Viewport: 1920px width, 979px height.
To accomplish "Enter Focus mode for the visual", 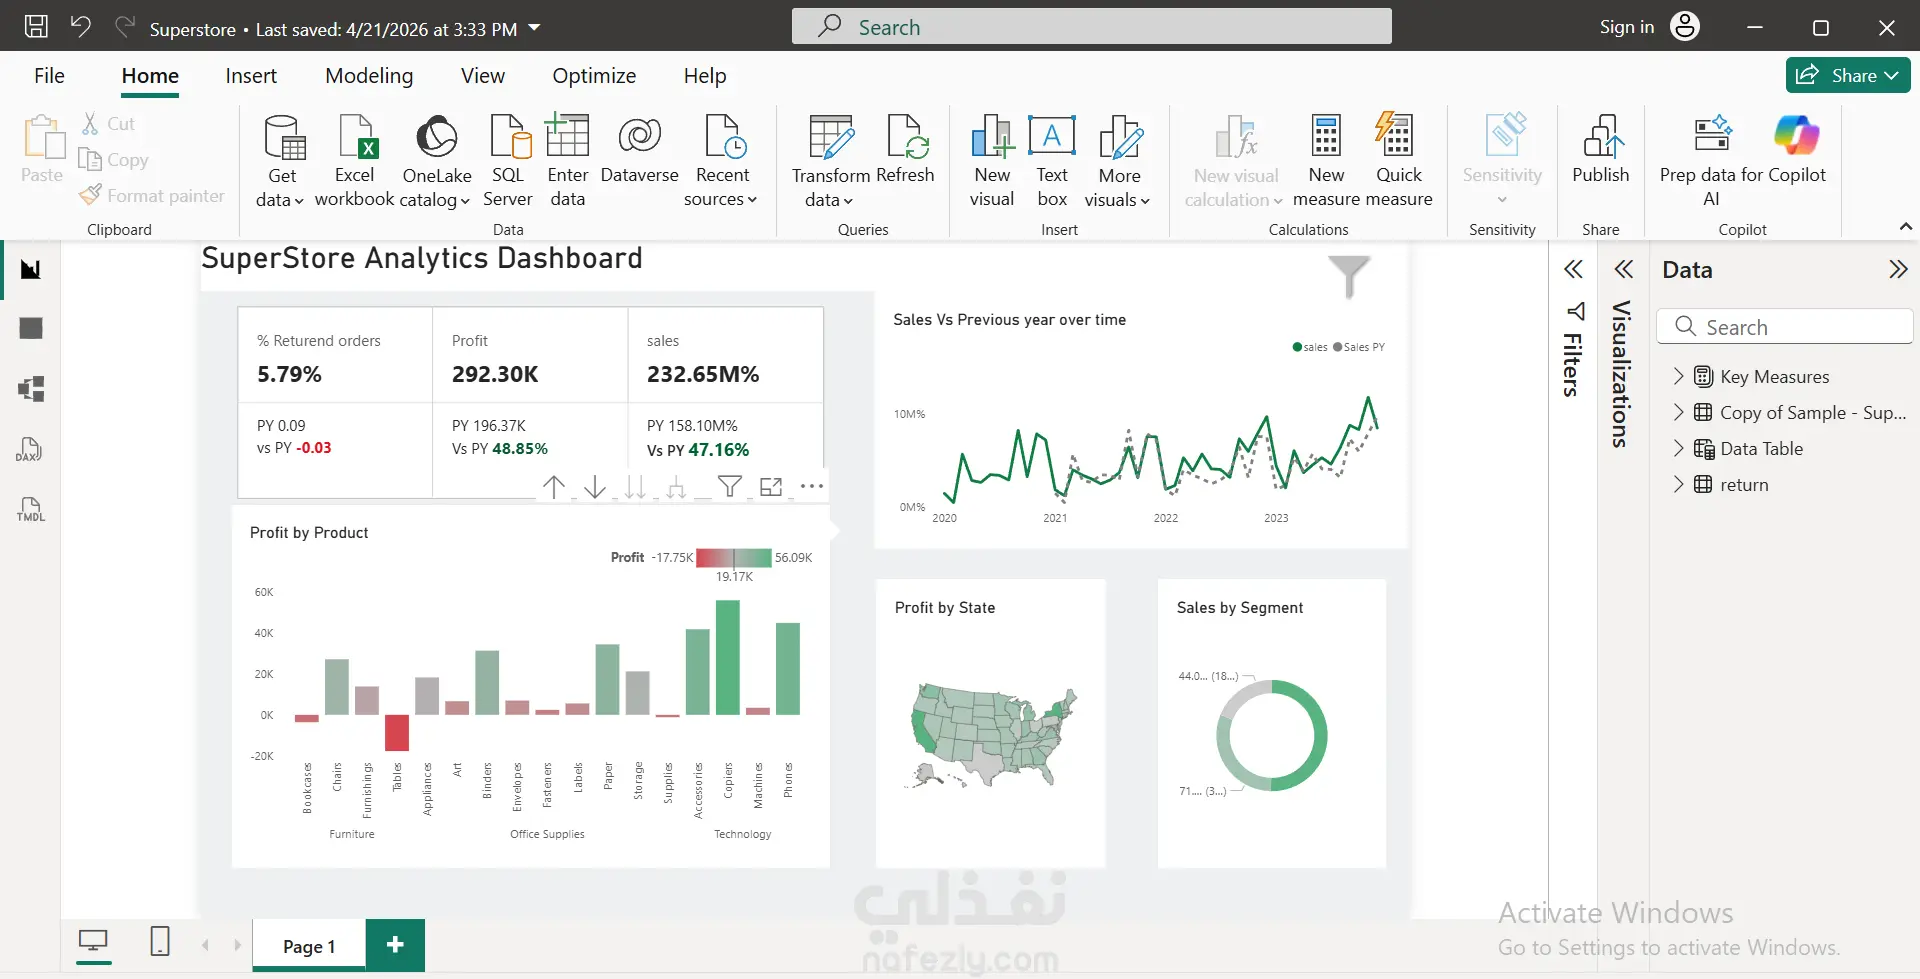I will point(771,487).
